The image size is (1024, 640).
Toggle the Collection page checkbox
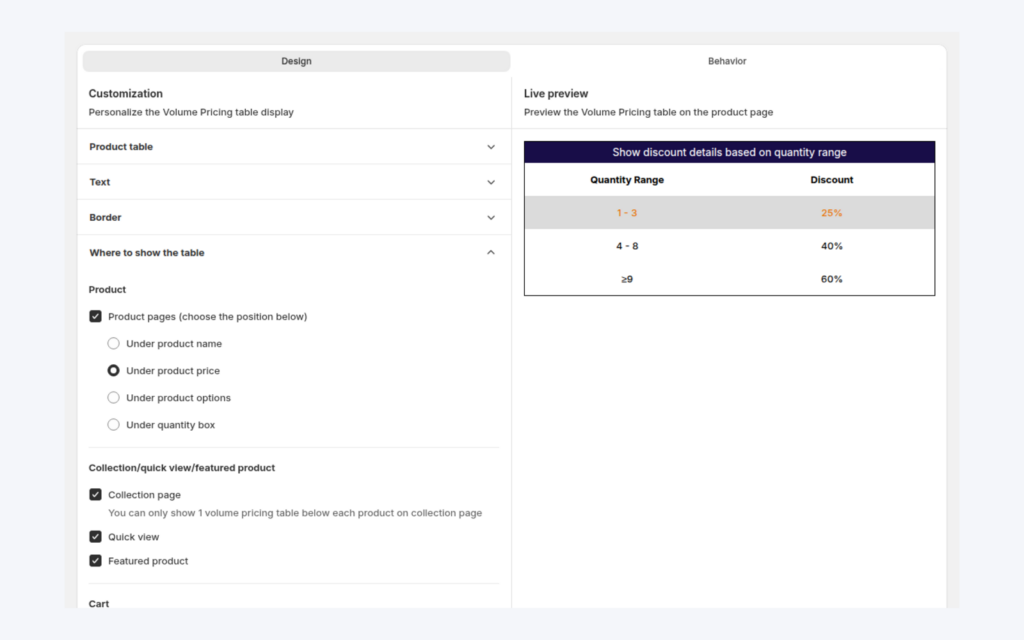(95, 494)
